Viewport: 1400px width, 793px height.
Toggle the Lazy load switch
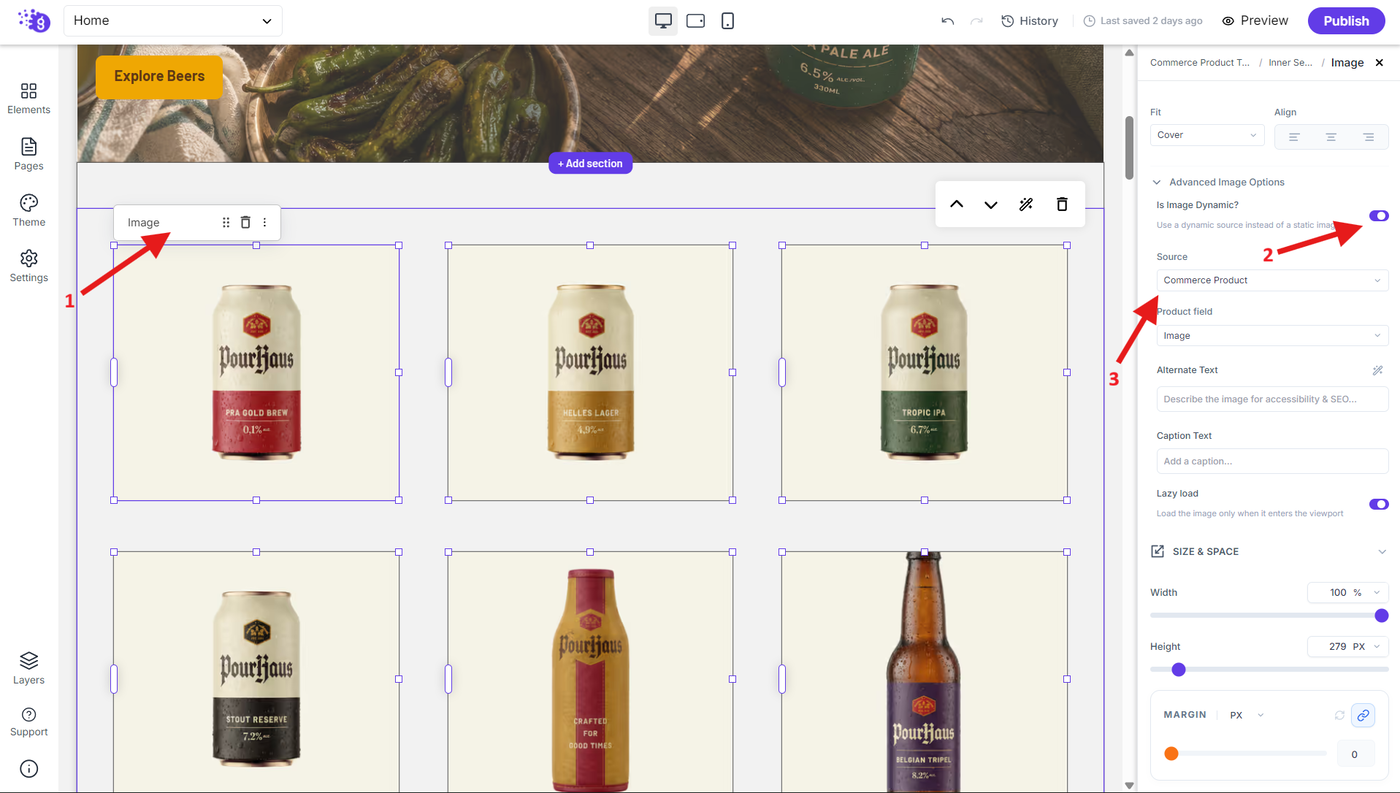coord(1379,504)
